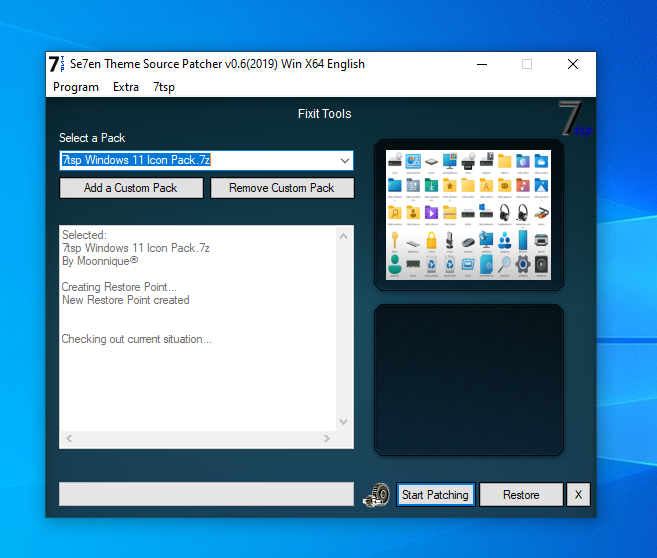Click the Restore button

coord(521,495)
